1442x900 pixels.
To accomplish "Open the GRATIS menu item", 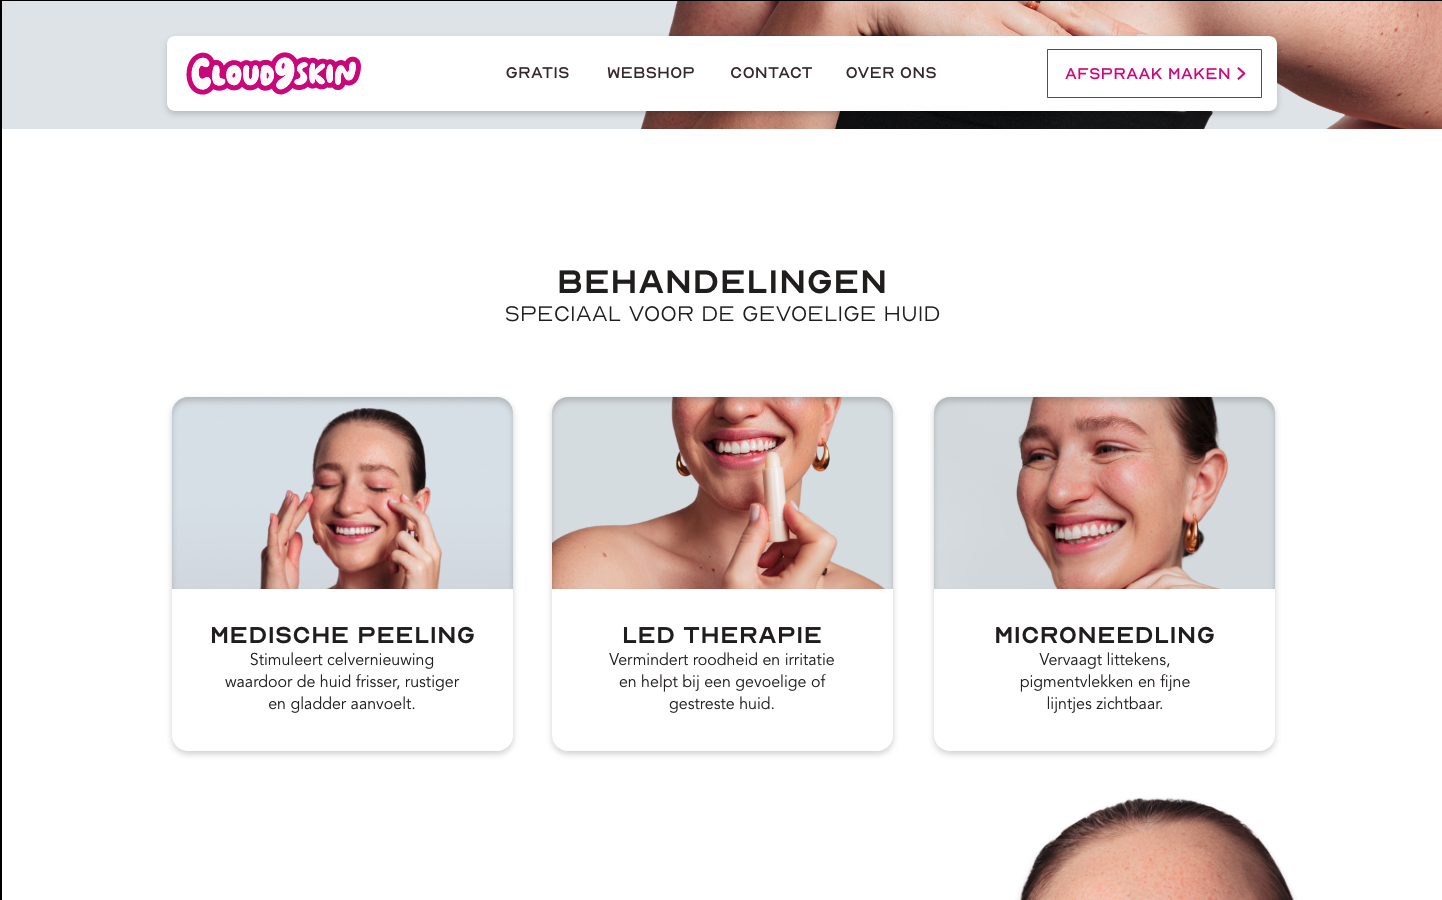I will (537, 73).
